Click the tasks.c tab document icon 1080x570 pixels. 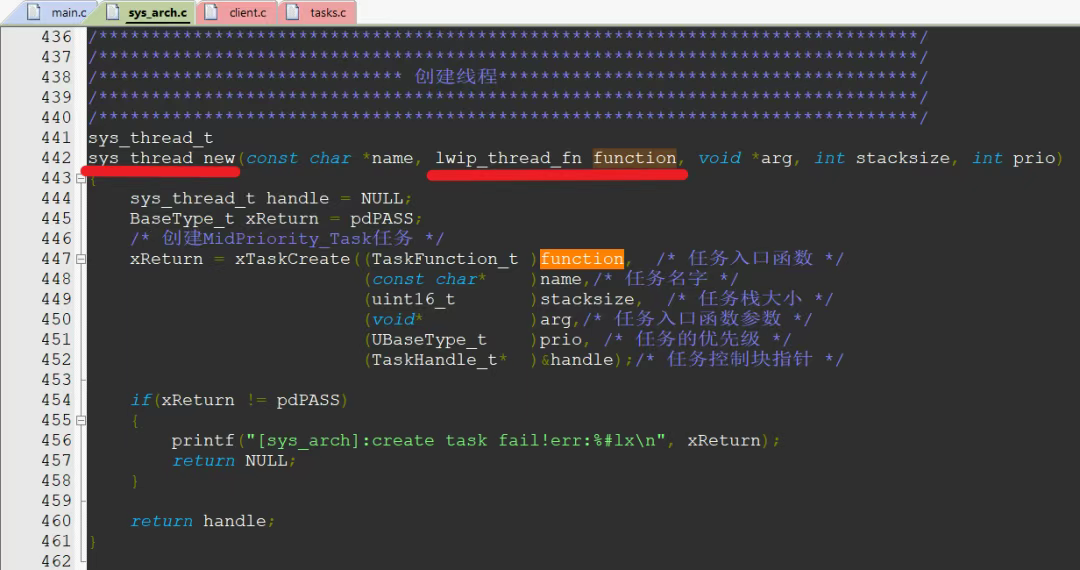click(292, 12)
